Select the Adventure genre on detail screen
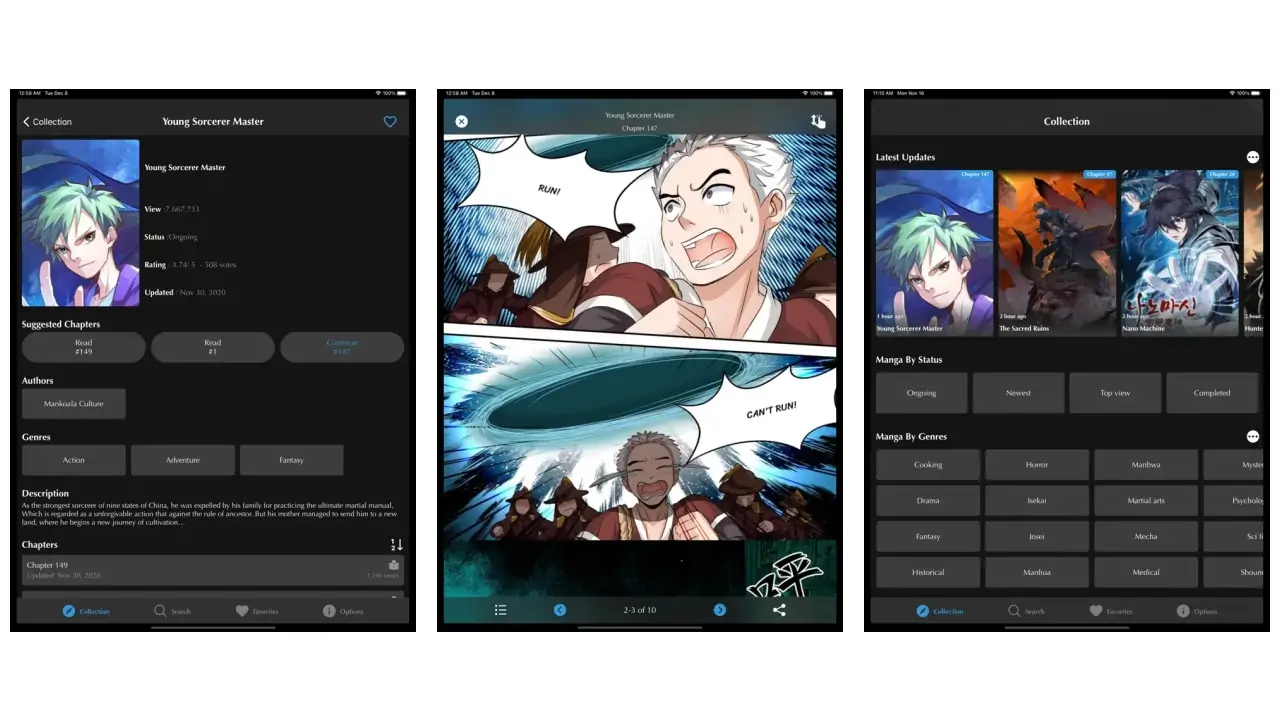Viewport: 1280px width, 720px height. pyautogui.click(x=183, y=460)
